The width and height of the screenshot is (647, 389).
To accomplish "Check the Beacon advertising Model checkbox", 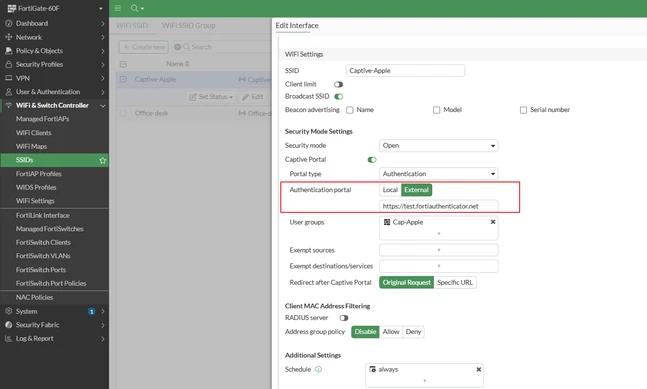I will [437, 110].
